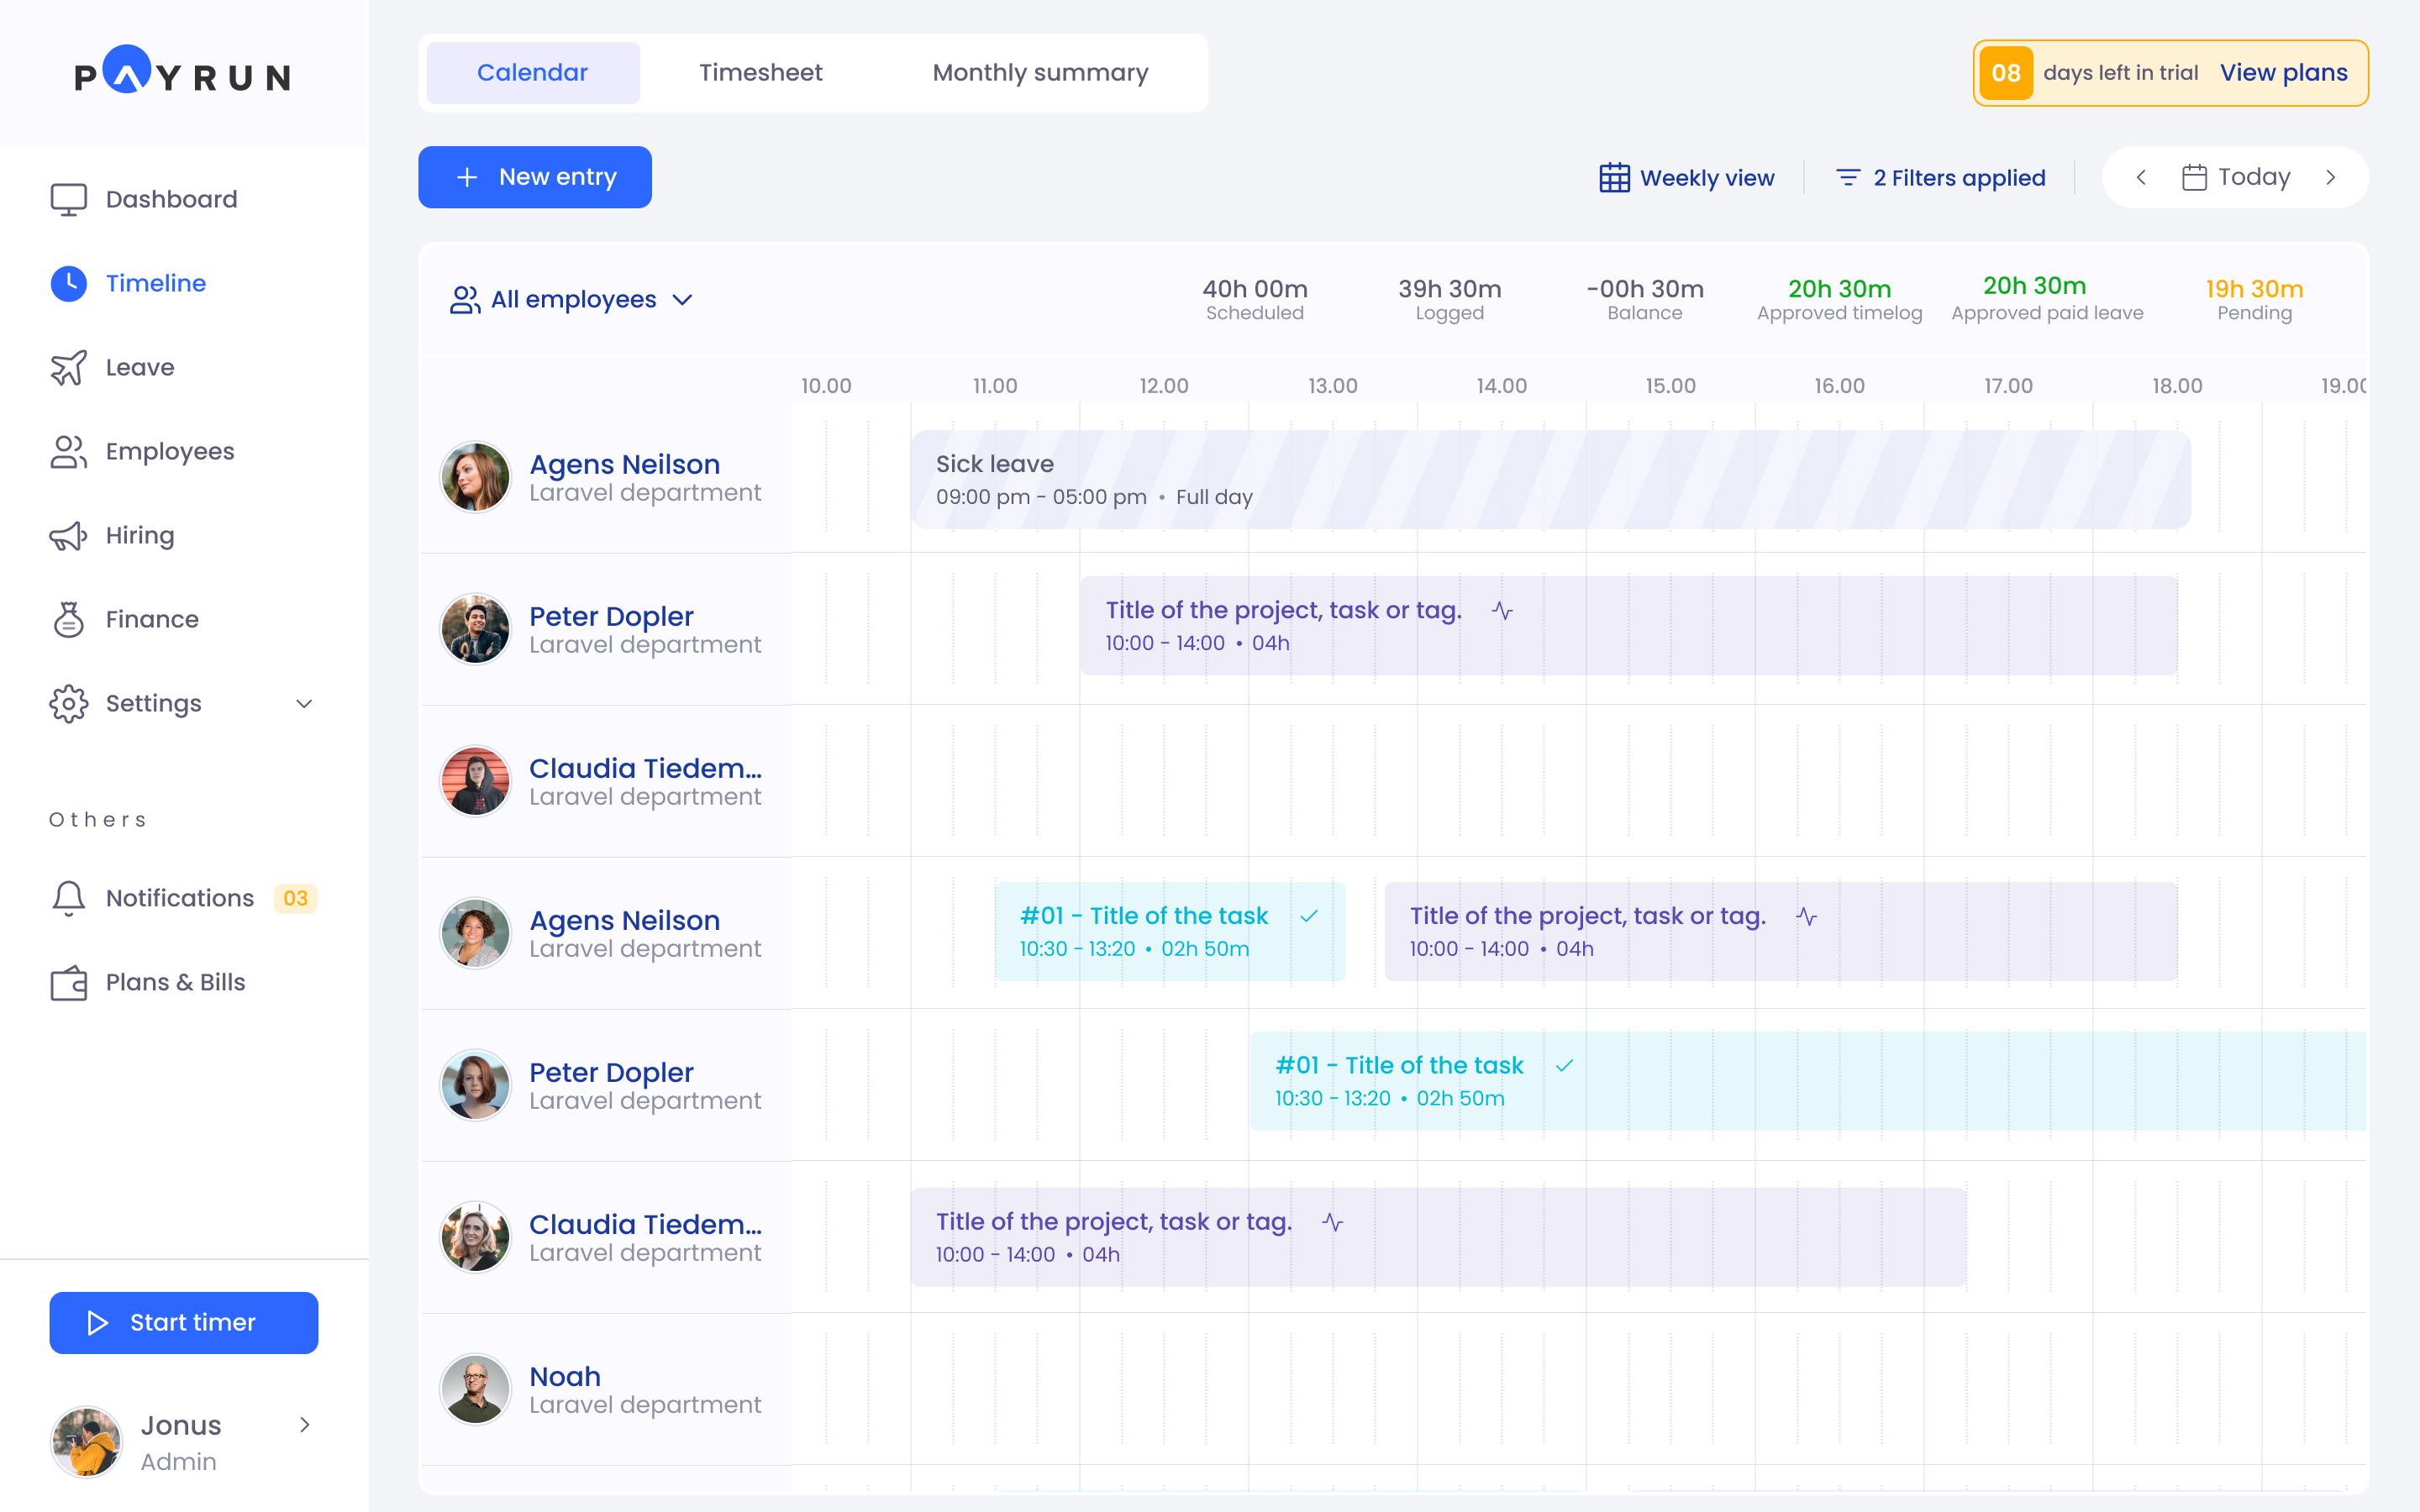Go to next date with right arrow
Image resolution: width=2420 pixels, height=1512 pixels.
[2331, 177]
